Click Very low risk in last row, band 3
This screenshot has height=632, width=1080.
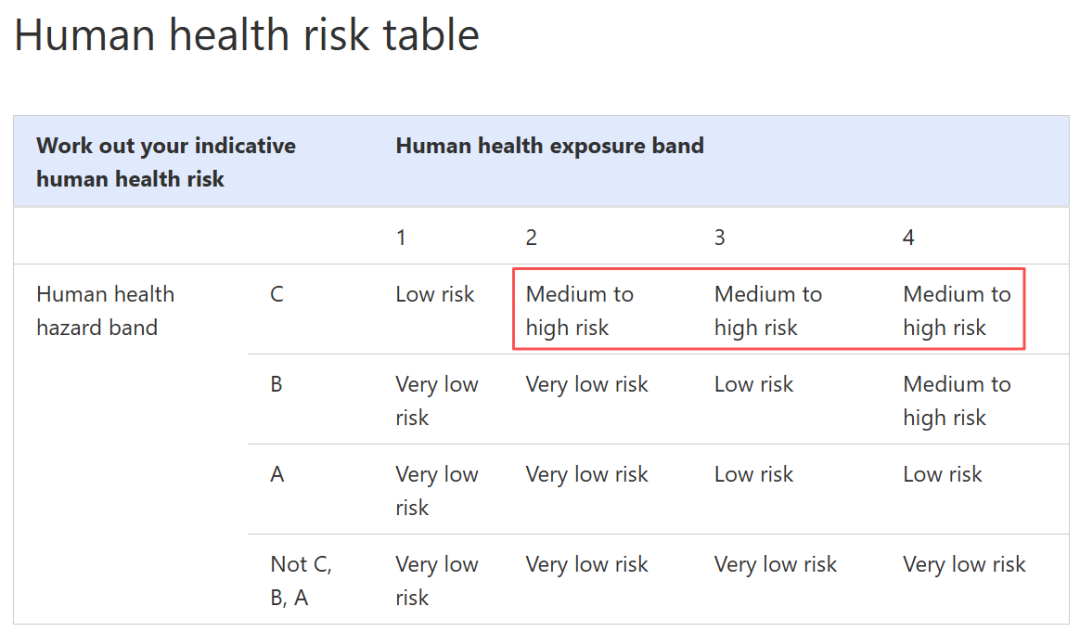[x=776, y=565]
